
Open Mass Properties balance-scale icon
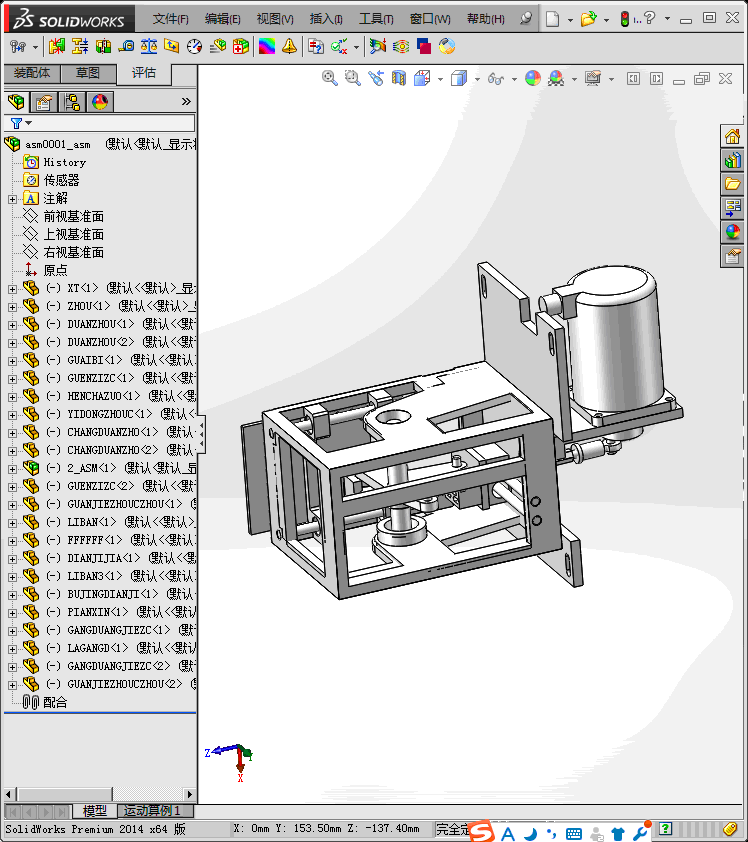pos(149,47)
